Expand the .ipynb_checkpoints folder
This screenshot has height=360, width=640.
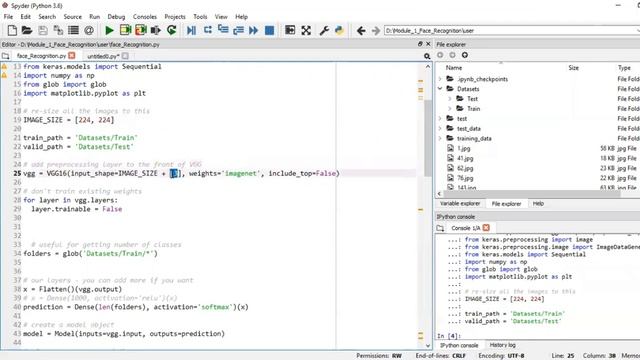440,79
